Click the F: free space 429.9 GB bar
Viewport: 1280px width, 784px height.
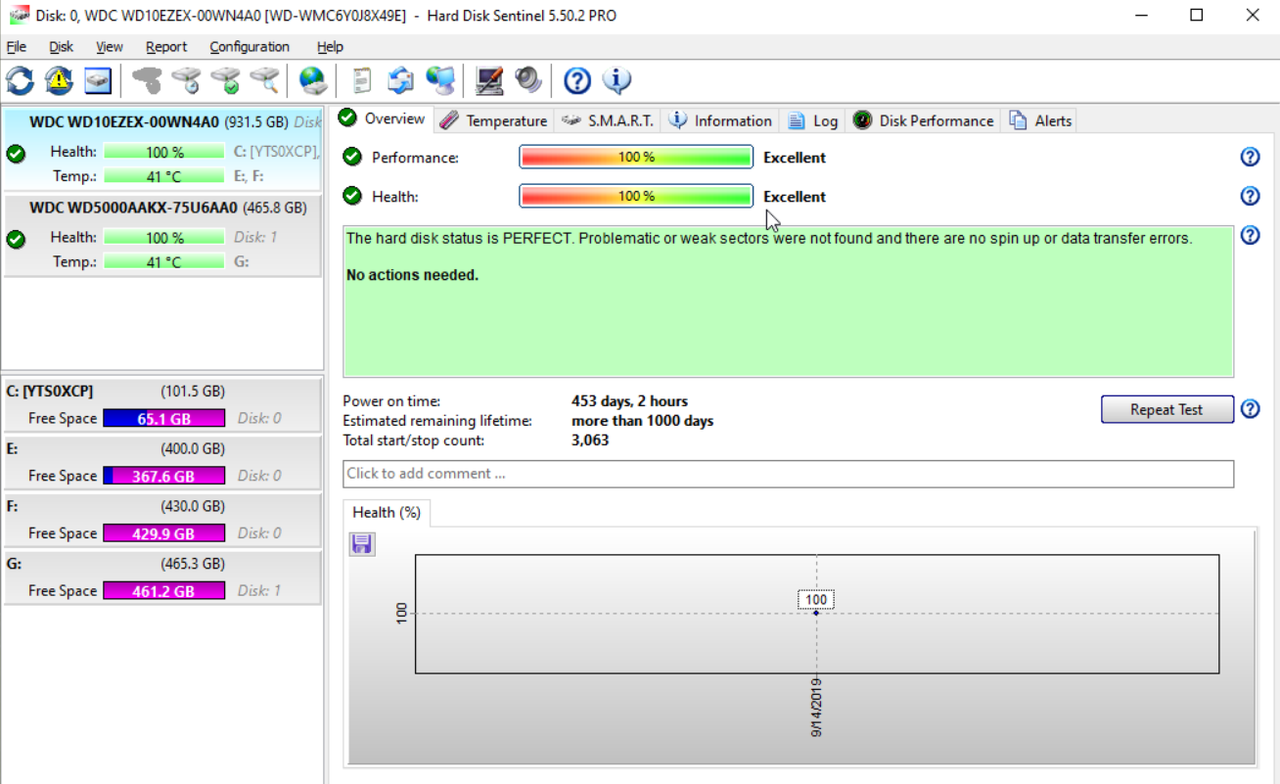pos(164,534)
